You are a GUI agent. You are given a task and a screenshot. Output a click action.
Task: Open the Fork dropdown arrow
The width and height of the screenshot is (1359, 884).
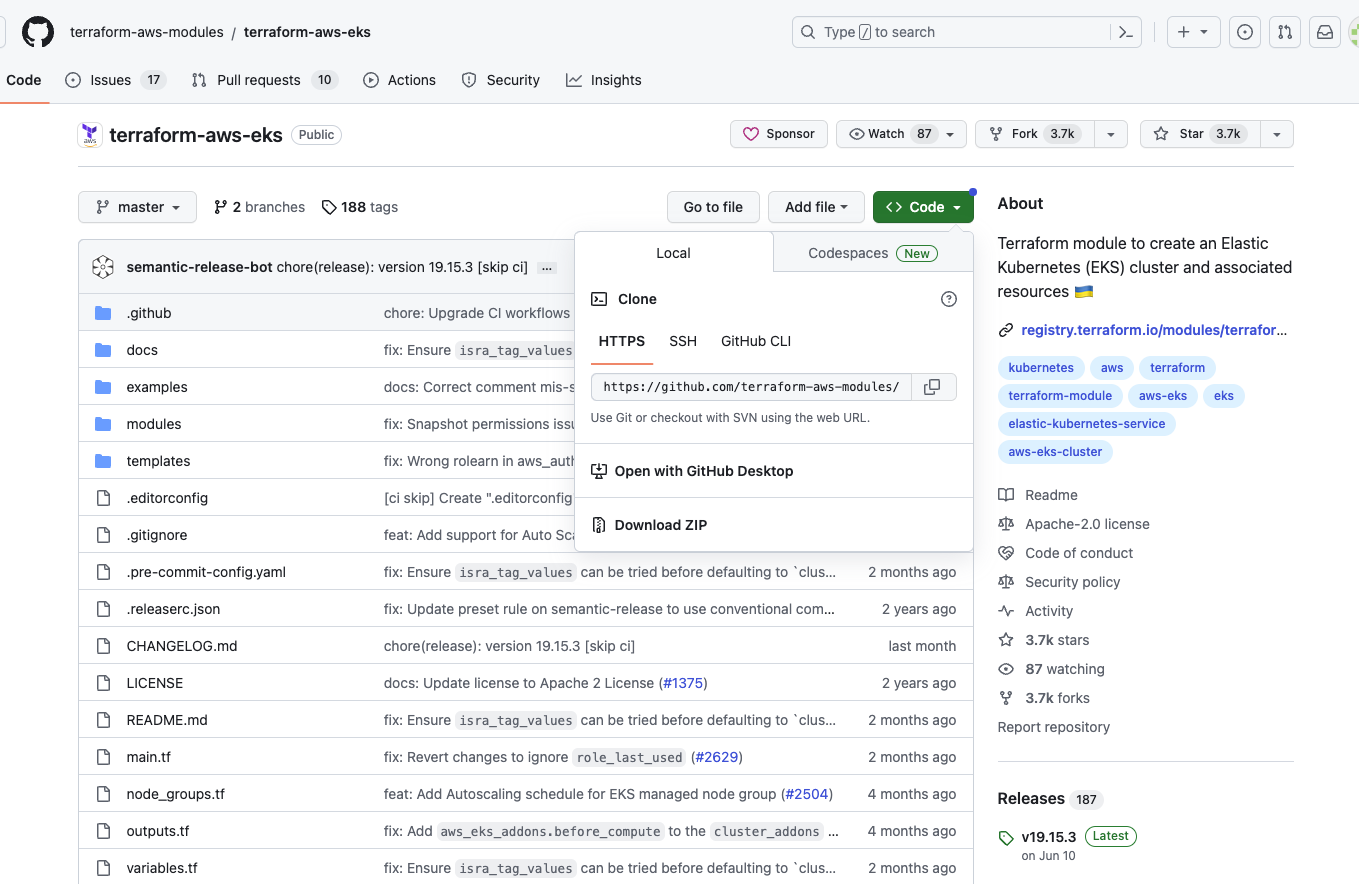point(1110,134)
